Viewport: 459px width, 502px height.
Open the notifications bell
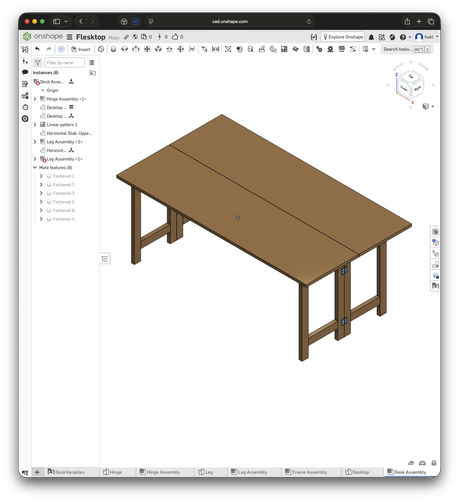pos(371,37)
